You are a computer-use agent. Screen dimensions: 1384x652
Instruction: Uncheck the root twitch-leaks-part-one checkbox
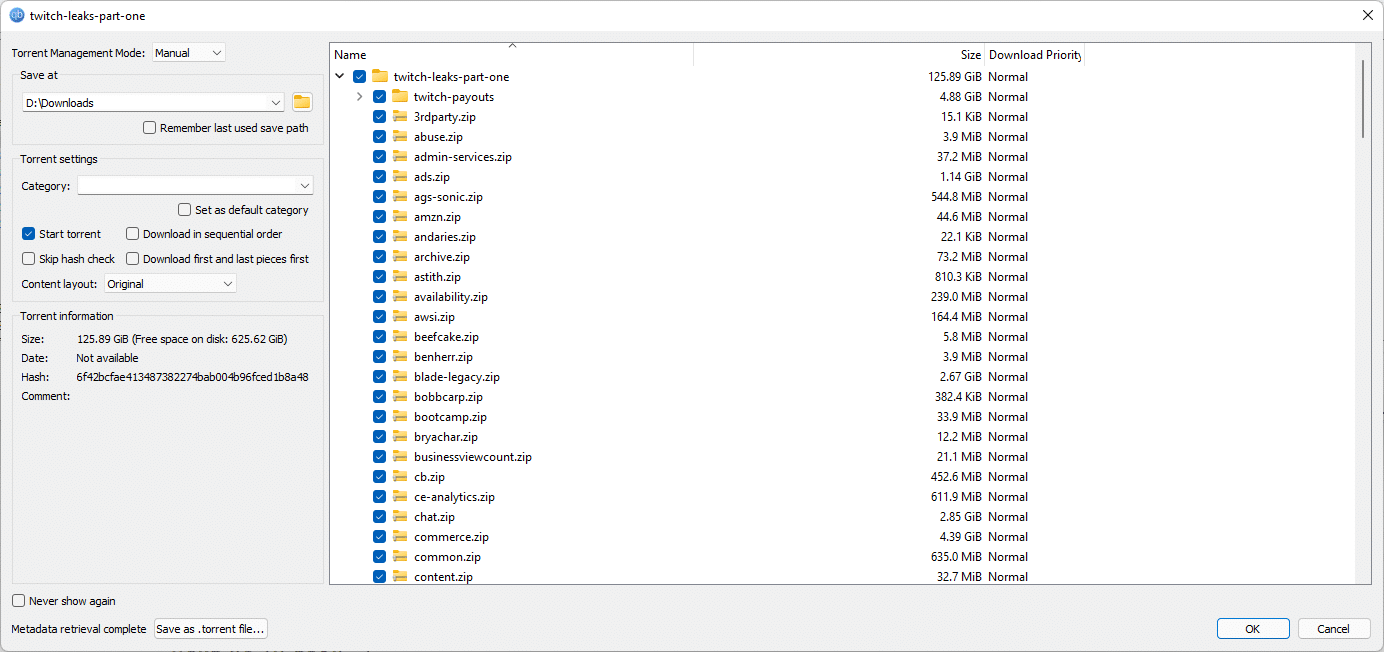tap(360, 76)
